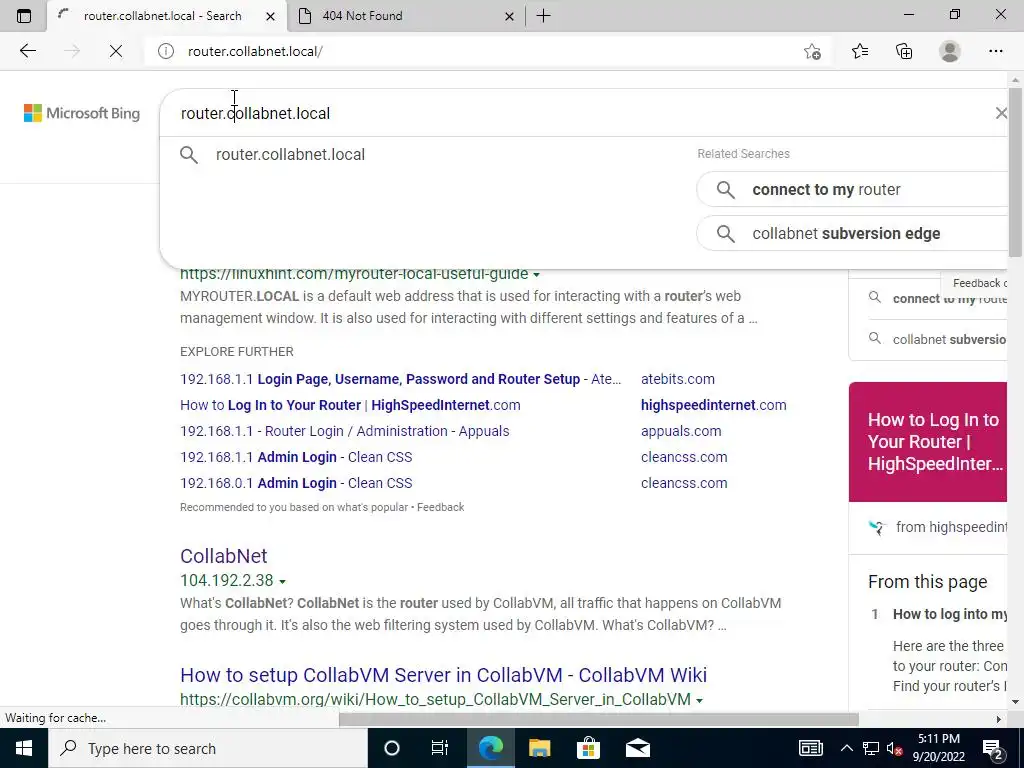Image resolution: width=1024 pixels, height=768 pixels.
Task: Open Microsoft Store from the taskbar
Action: pyautogui.click(x=588, y=748)
